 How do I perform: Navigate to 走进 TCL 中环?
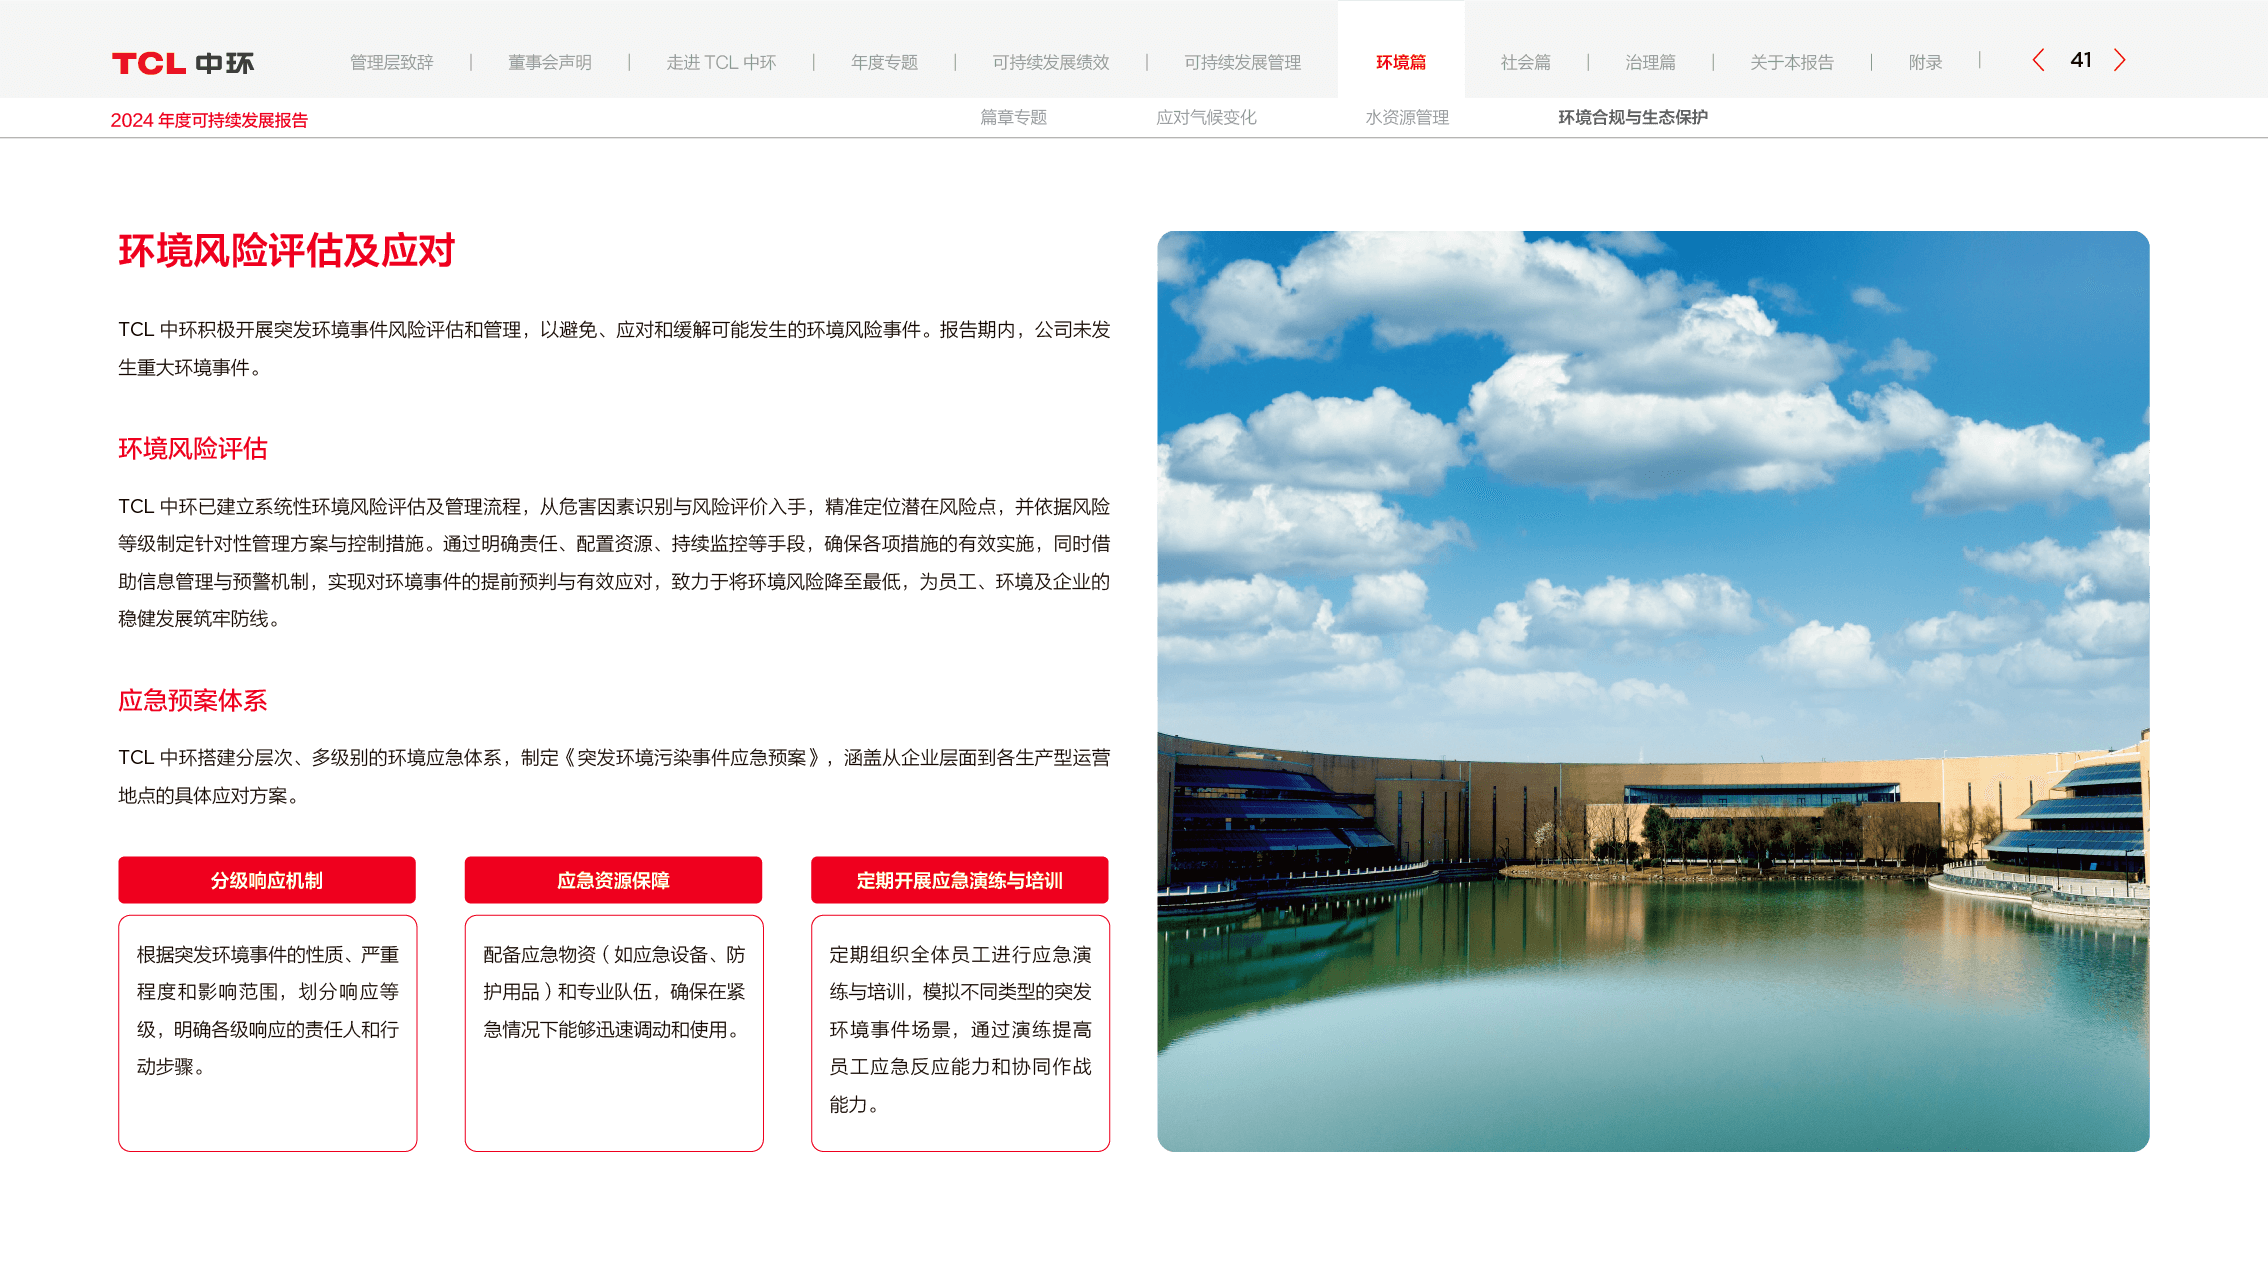(x=721, y=62)
